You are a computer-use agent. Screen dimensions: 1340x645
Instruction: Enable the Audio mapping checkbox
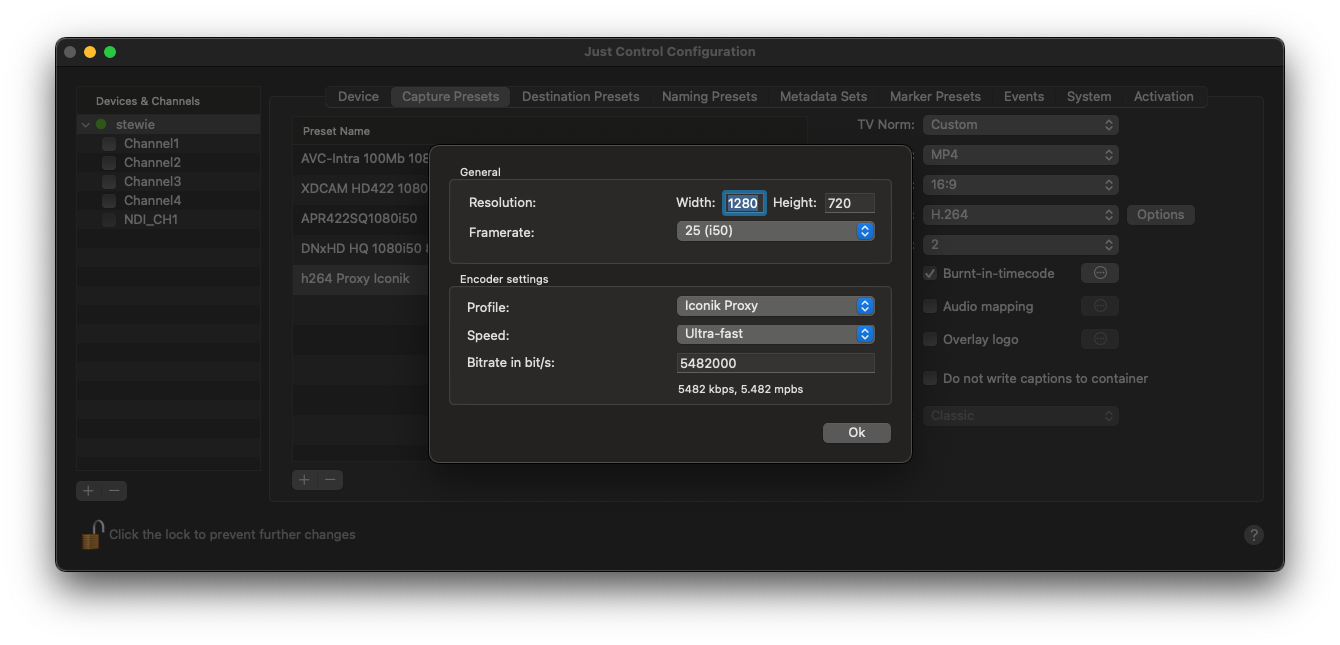(x=930, y=306)
